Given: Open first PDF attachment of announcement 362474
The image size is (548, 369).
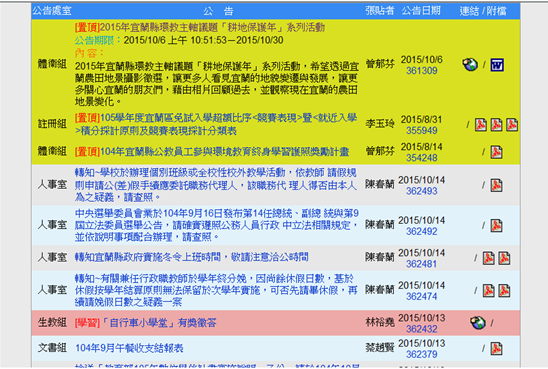Looking at the screenshot, I should coord(489,290).
